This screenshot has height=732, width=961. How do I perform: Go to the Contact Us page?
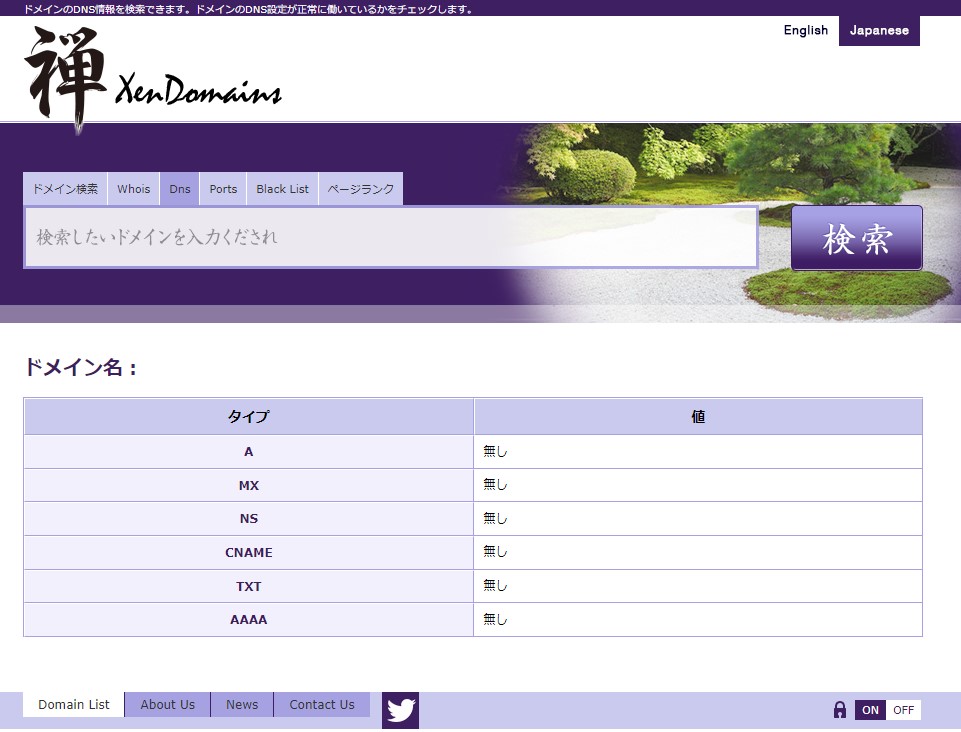tap(322, 704)
